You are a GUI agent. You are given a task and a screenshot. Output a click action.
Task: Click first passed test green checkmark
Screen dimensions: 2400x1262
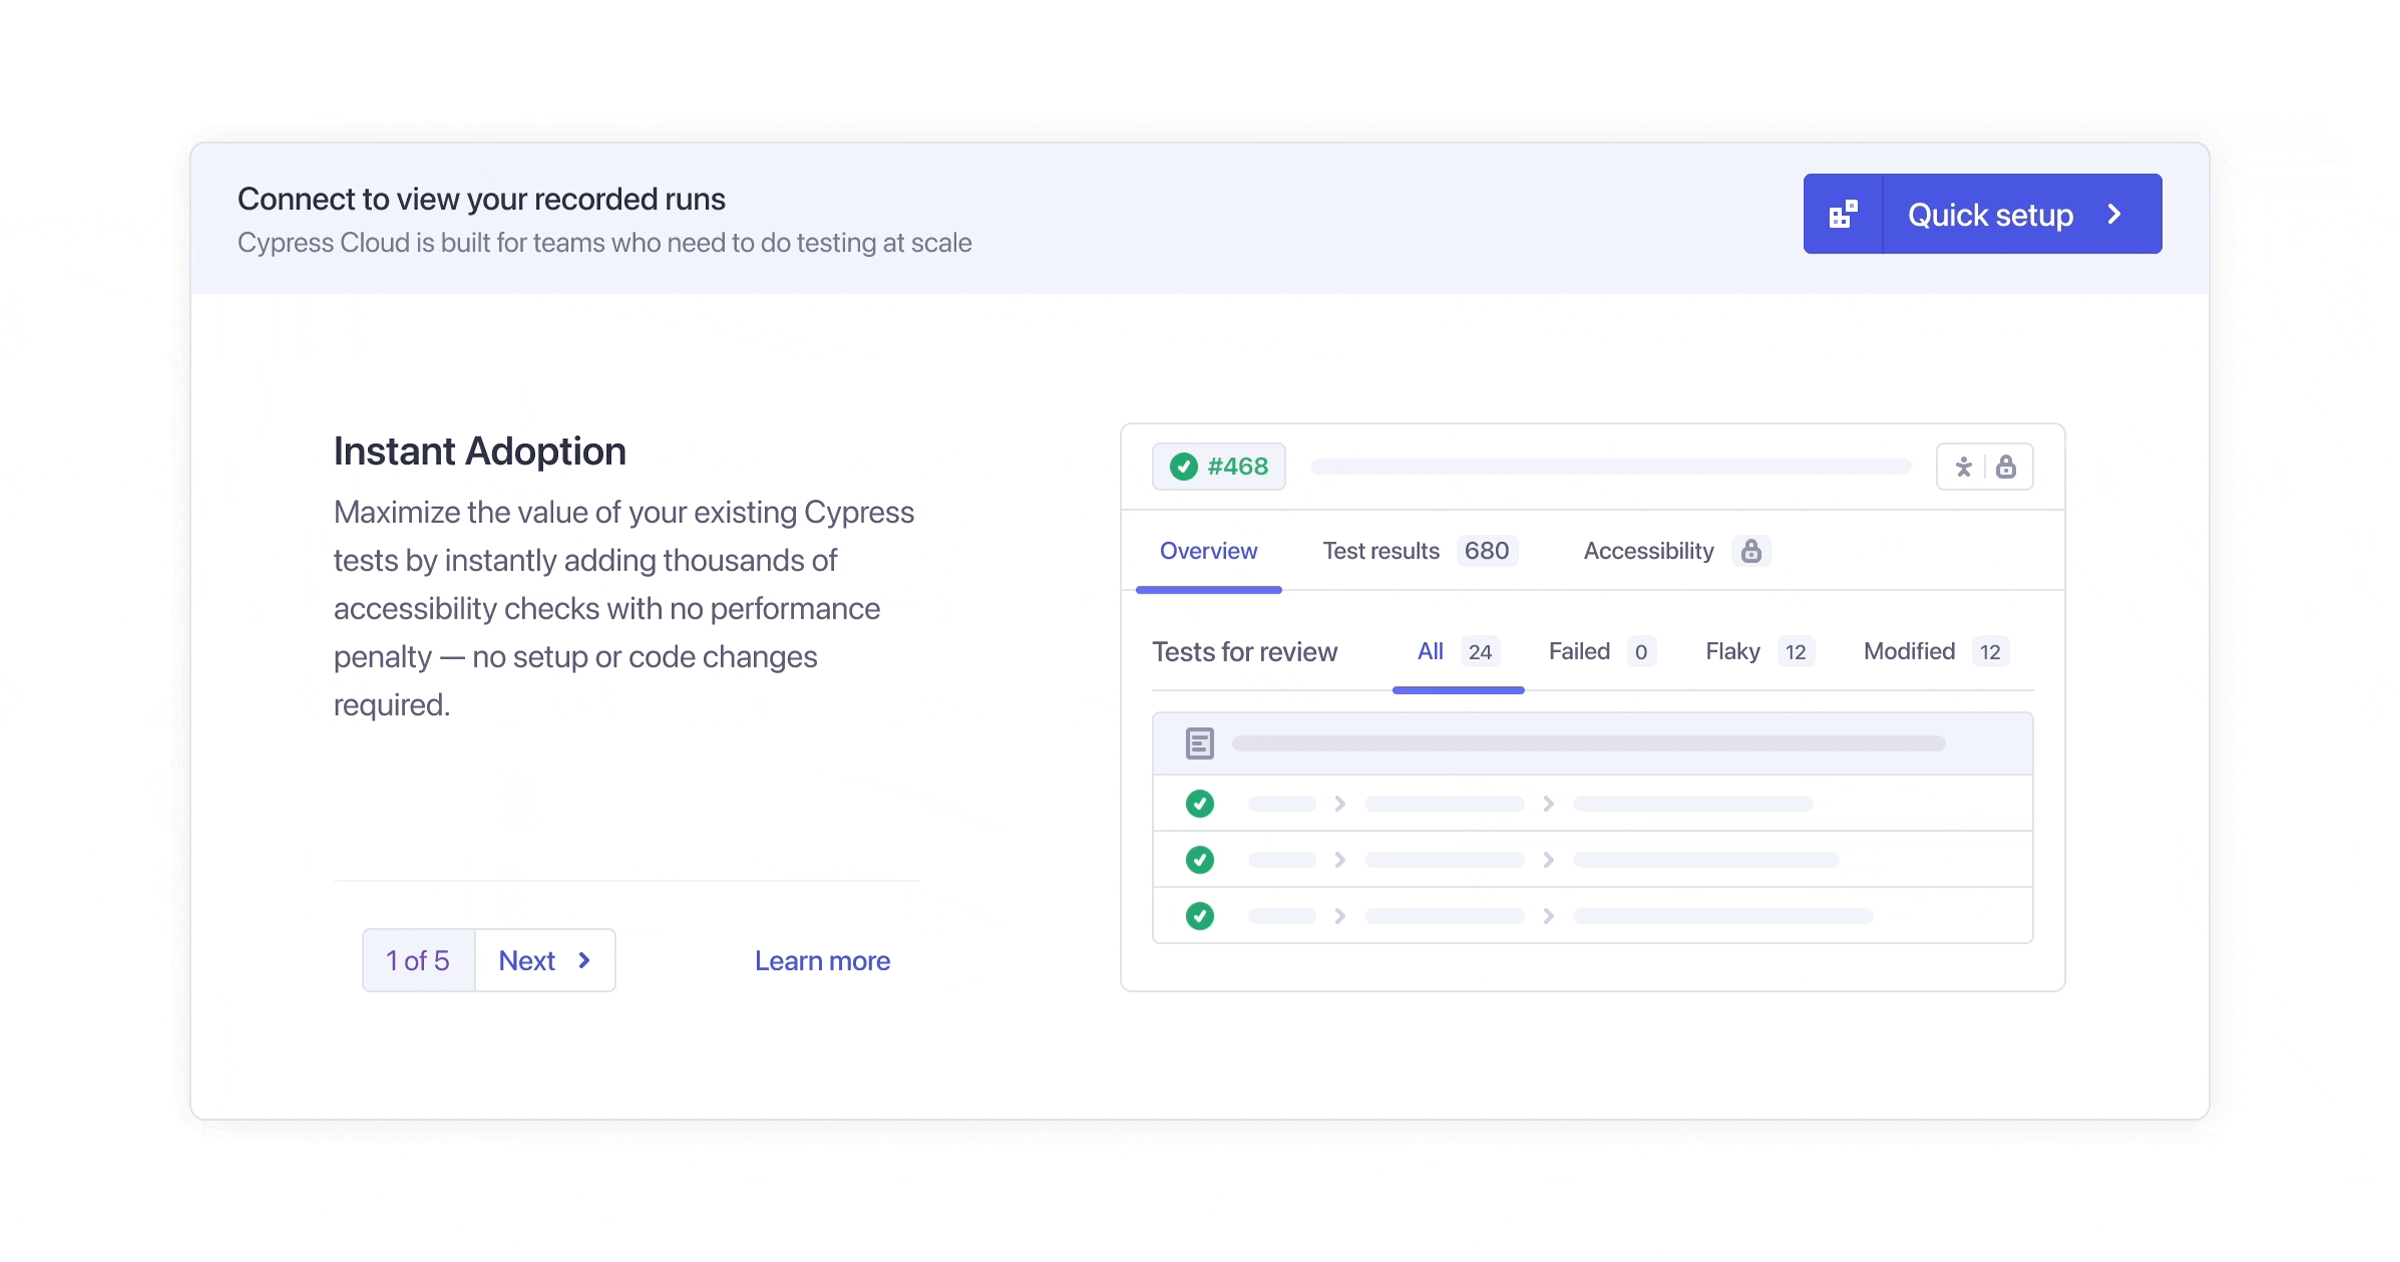[x=1199, y=804]
